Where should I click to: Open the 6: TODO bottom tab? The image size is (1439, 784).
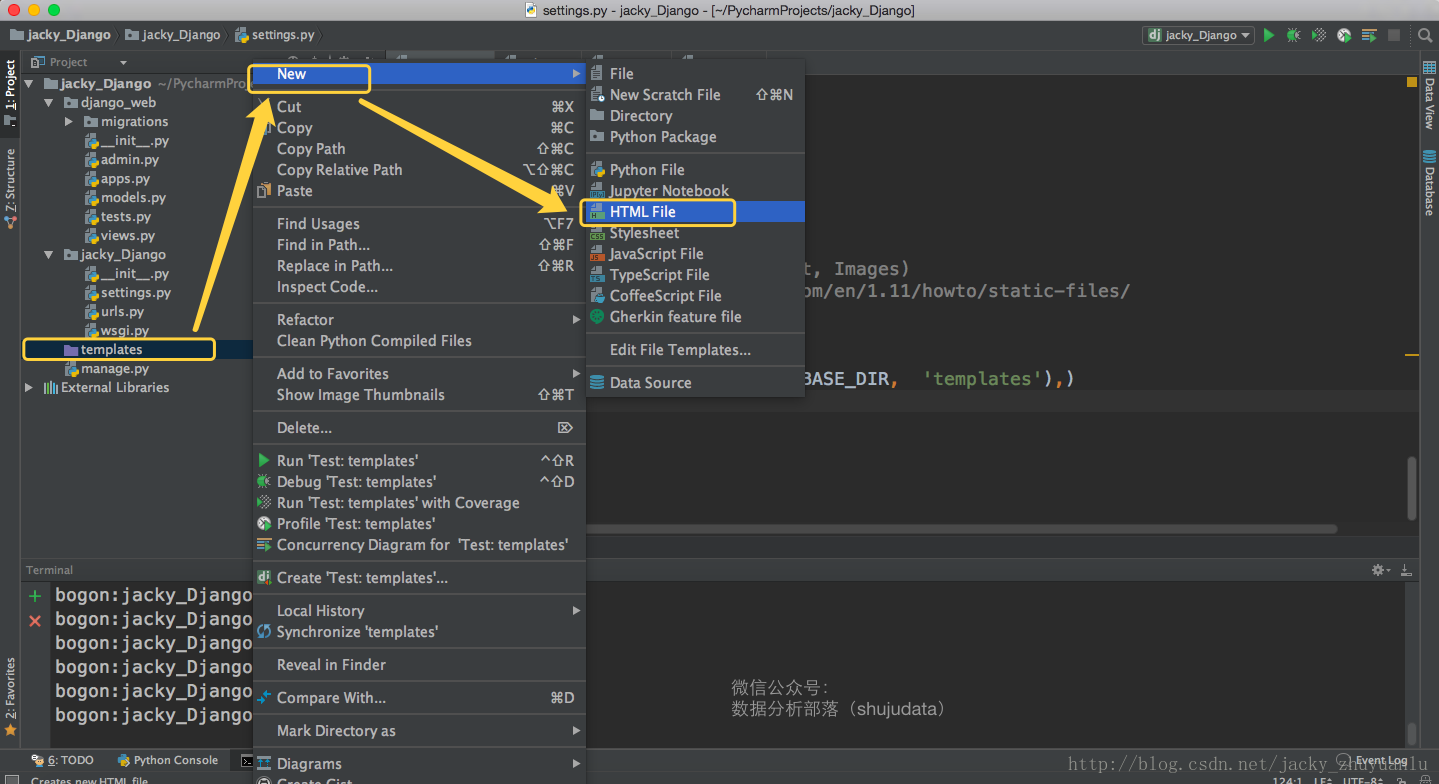63,761
